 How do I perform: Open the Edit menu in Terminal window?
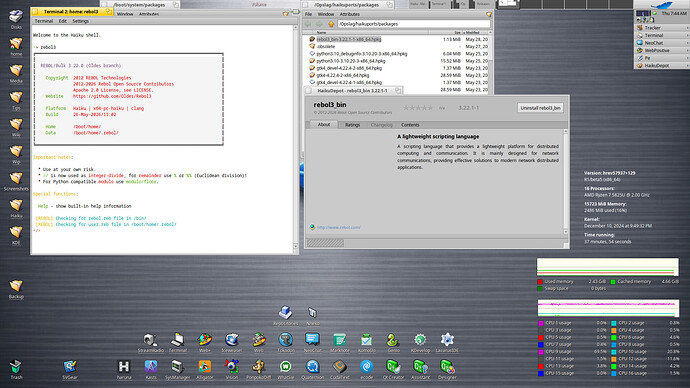click(x=63, y=21)
